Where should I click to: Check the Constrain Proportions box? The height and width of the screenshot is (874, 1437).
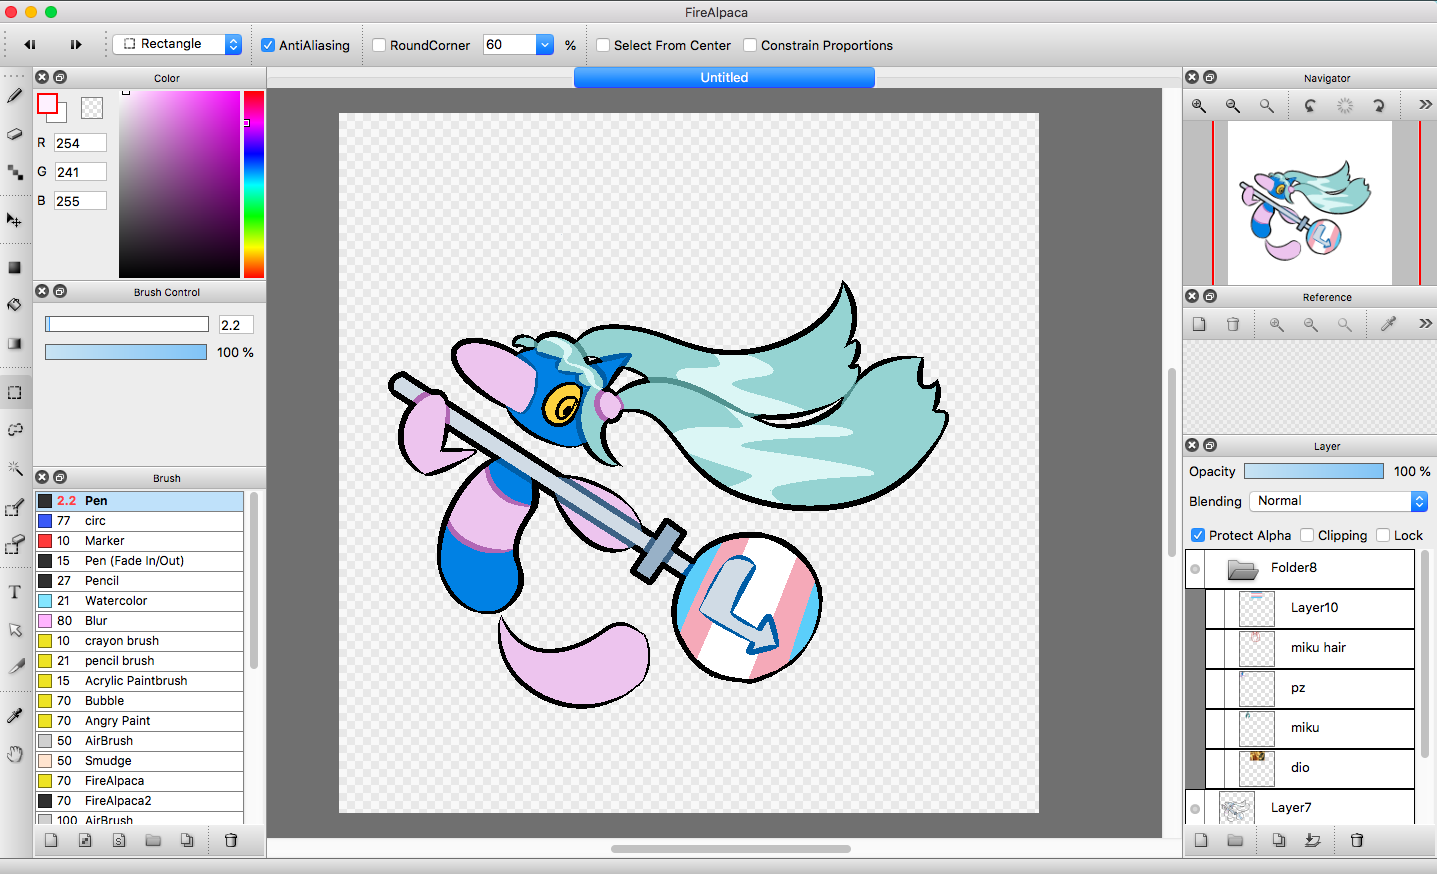(750, 45)
